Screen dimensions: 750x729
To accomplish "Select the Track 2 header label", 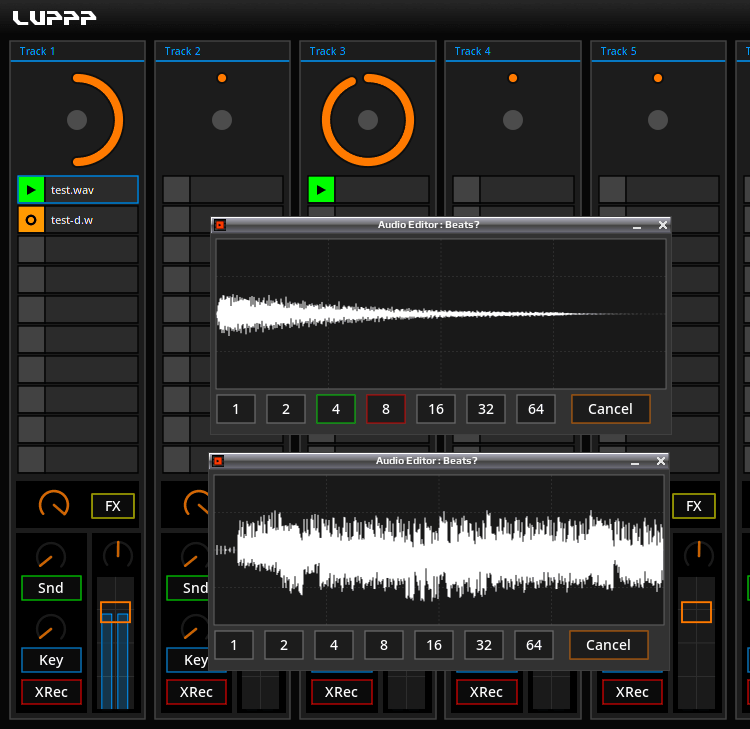I will pyautogui.click(x=182, y=51).
